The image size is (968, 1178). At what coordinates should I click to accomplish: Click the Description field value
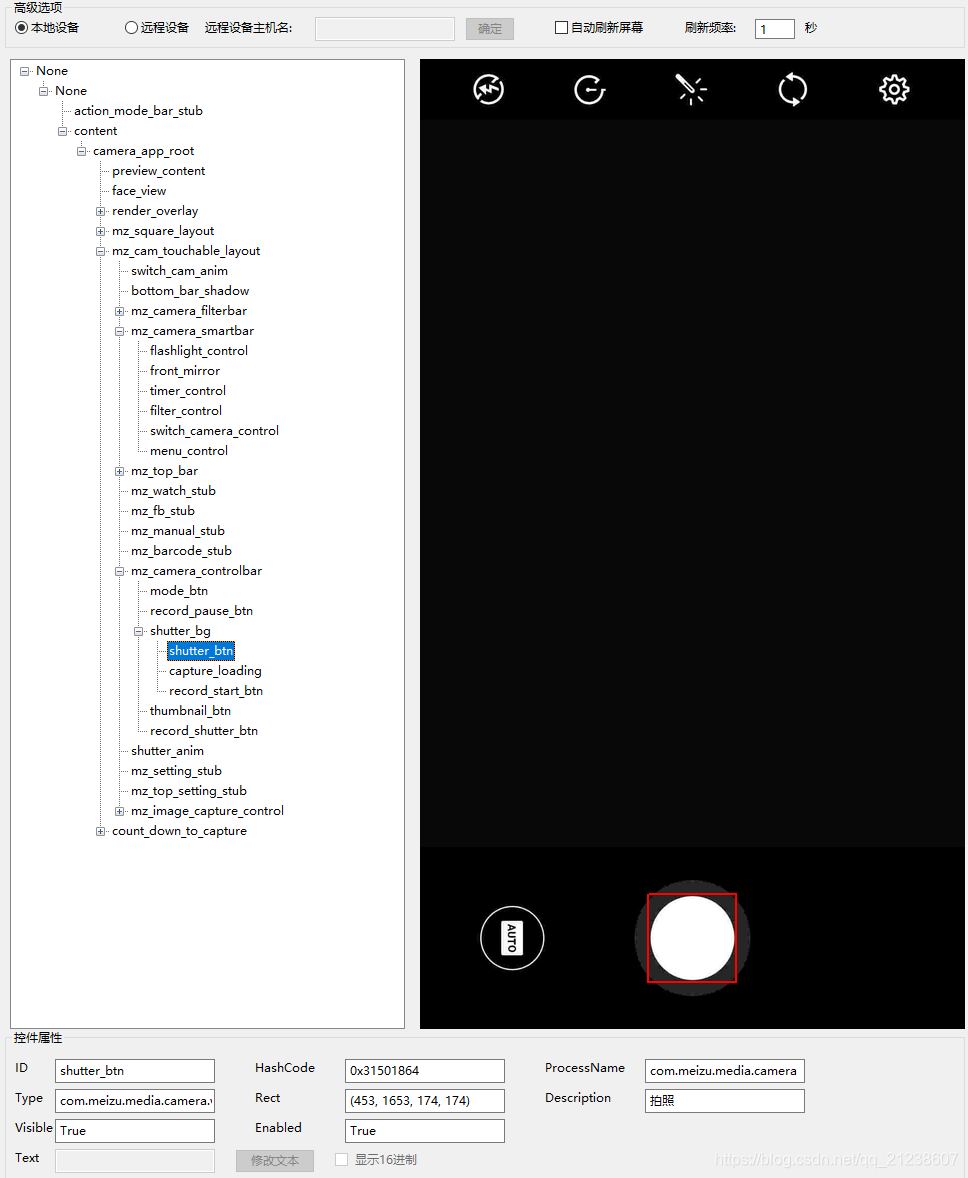(x=724, y=1101)
